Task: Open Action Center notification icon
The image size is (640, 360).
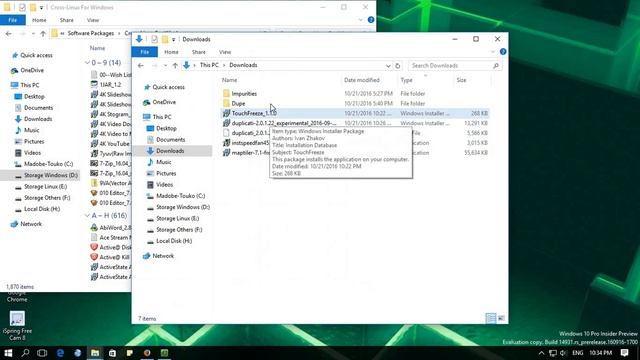Action: click(x=624, y=353)
